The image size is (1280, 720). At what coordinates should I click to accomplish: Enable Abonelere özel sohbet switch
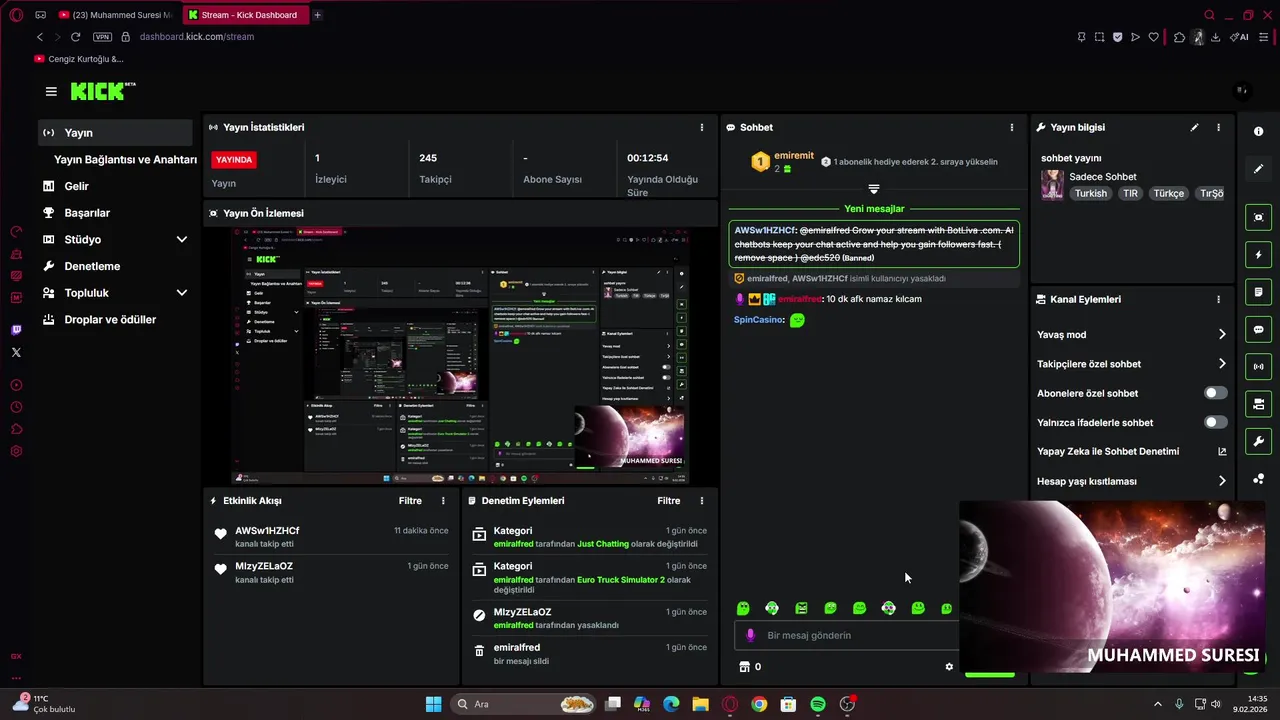tap(1215, 393)
